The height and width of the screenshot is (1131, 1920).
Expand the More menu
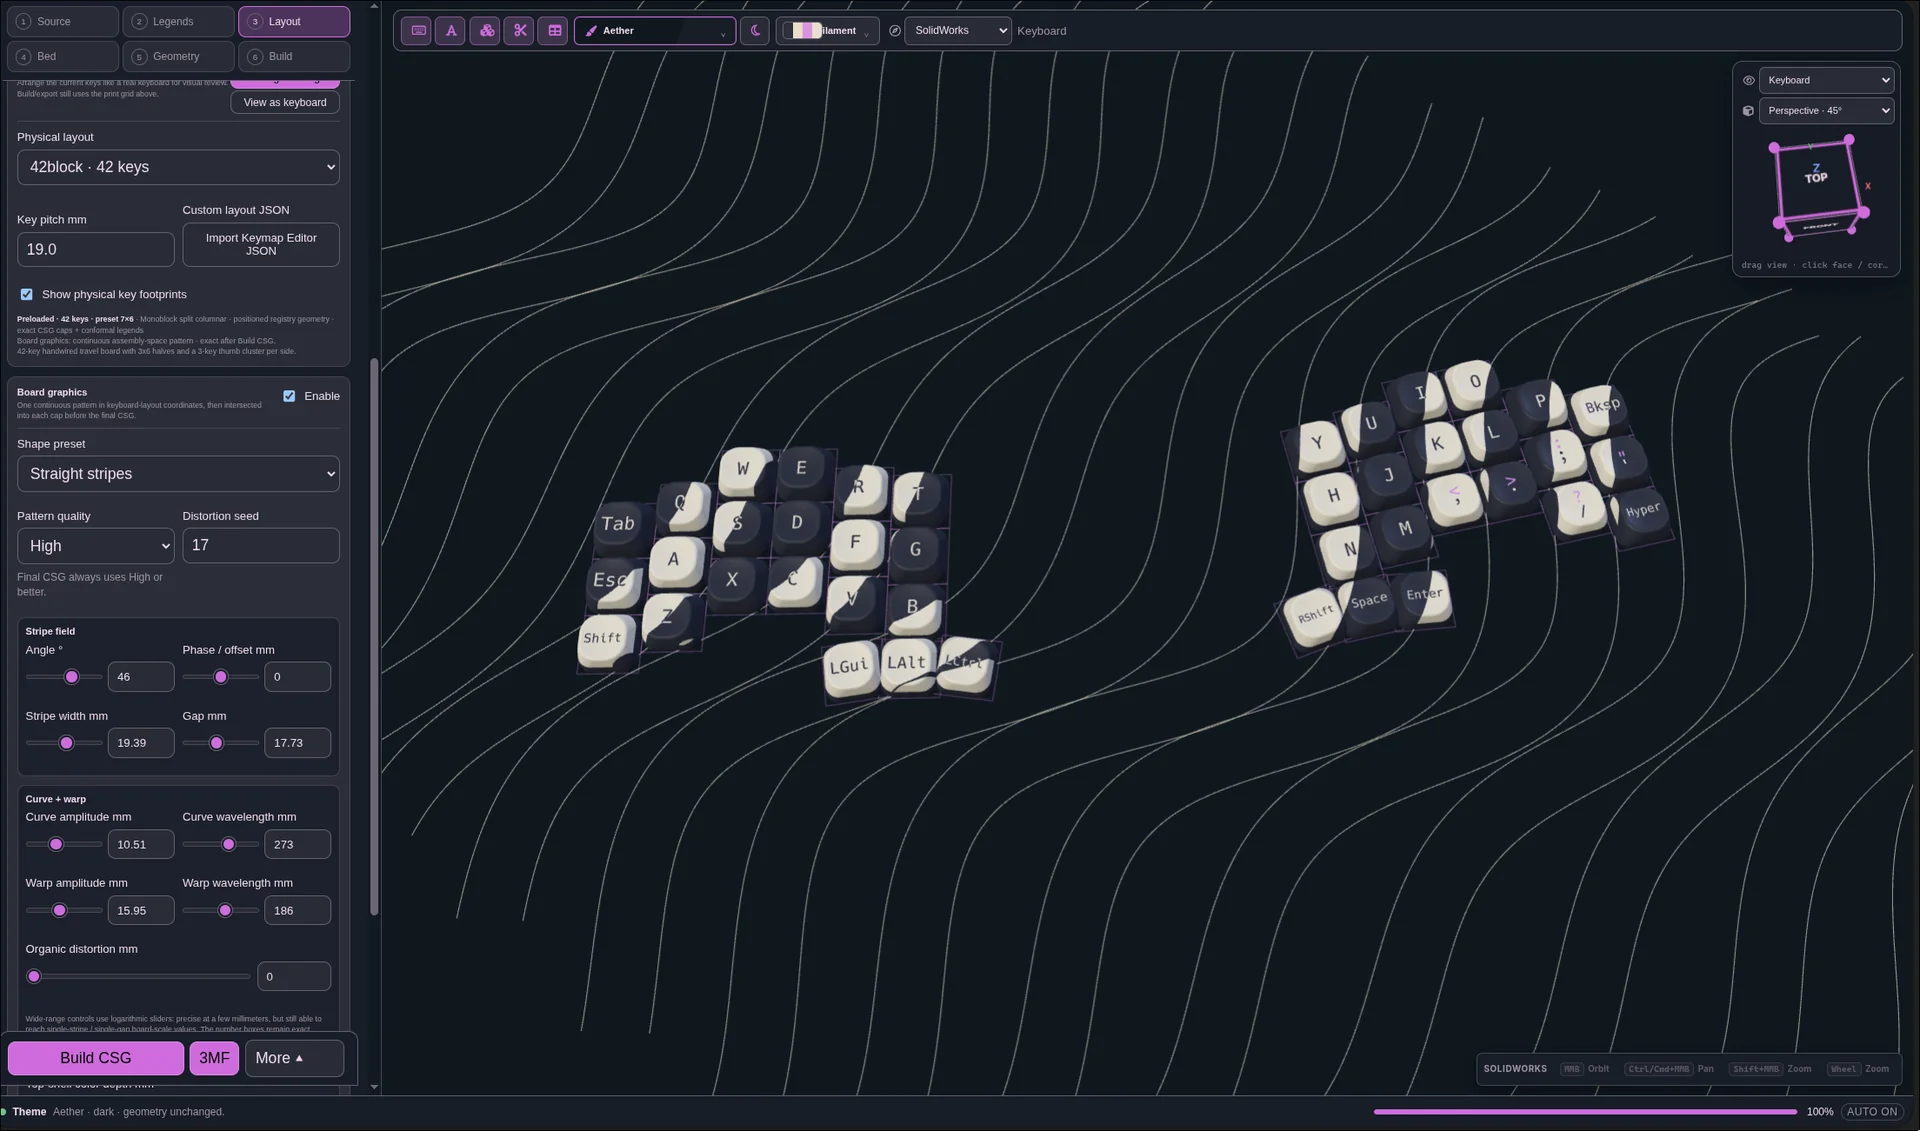click(294, 1058)
